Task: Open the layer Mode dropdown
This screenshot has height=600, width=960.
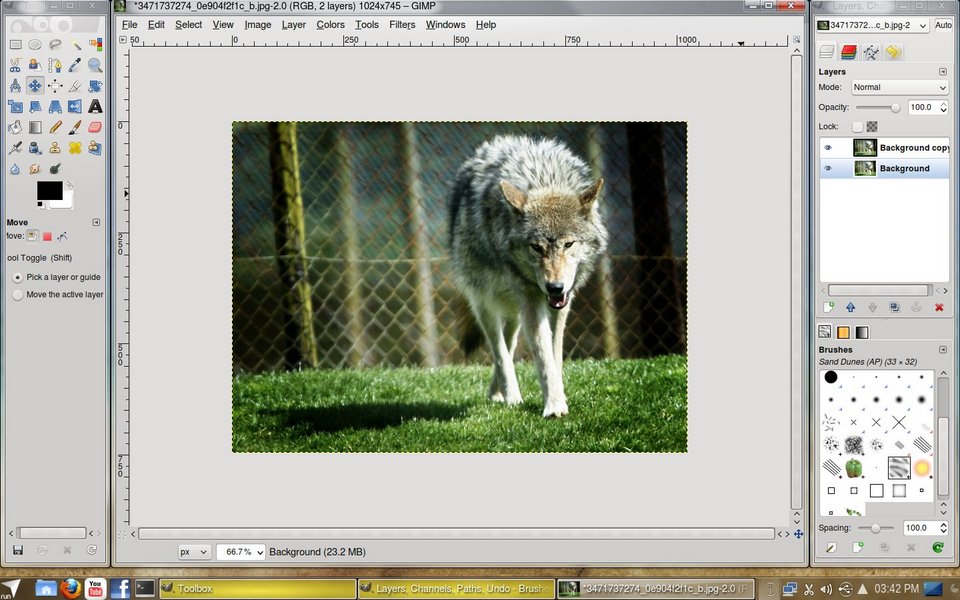Action: click(x=898, y=87)
